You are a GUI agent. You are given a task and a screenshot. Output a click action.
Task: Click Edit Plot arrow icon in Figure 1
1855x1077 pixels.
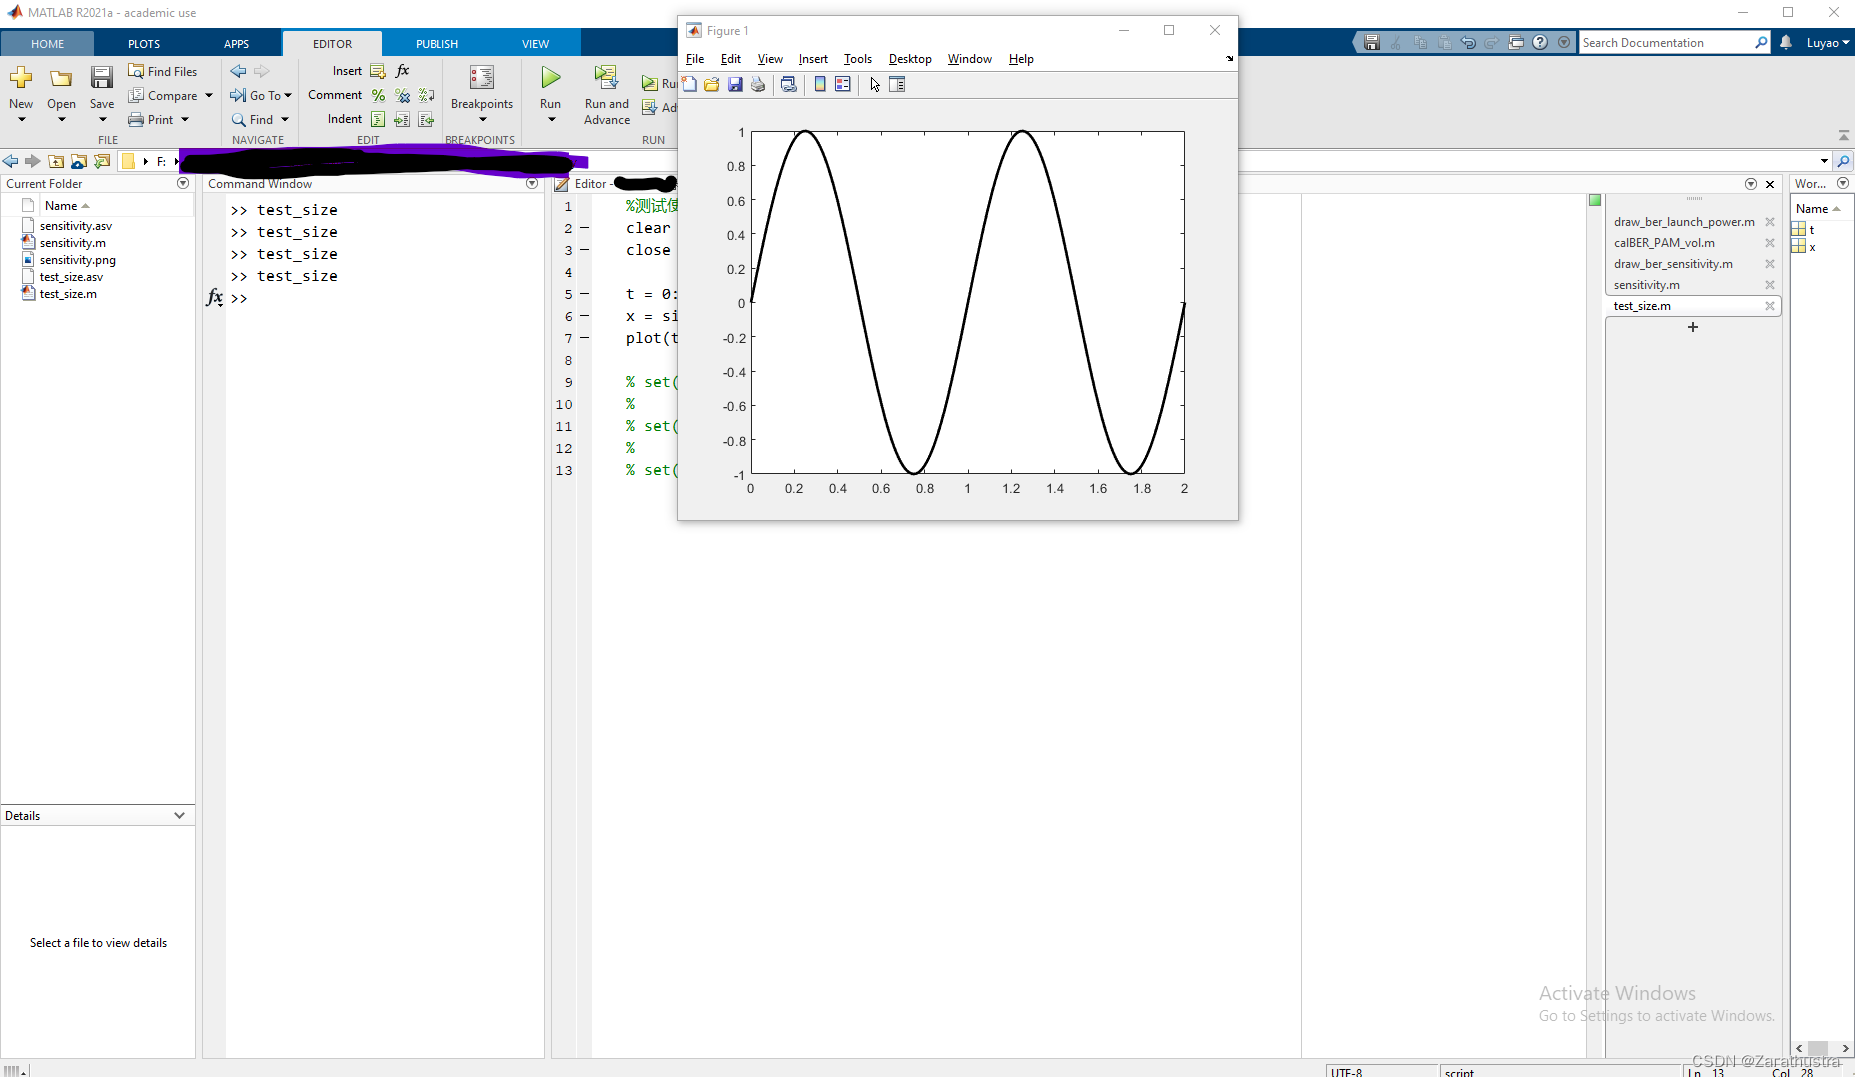click(875, 84)
